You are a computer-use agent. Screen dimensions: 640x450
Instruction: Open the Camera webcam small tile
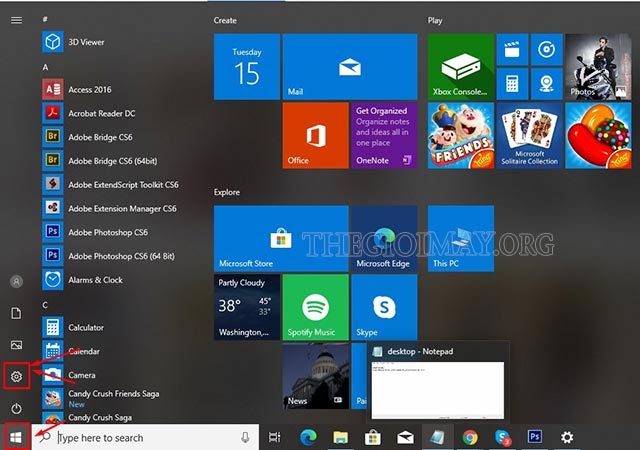547,84
